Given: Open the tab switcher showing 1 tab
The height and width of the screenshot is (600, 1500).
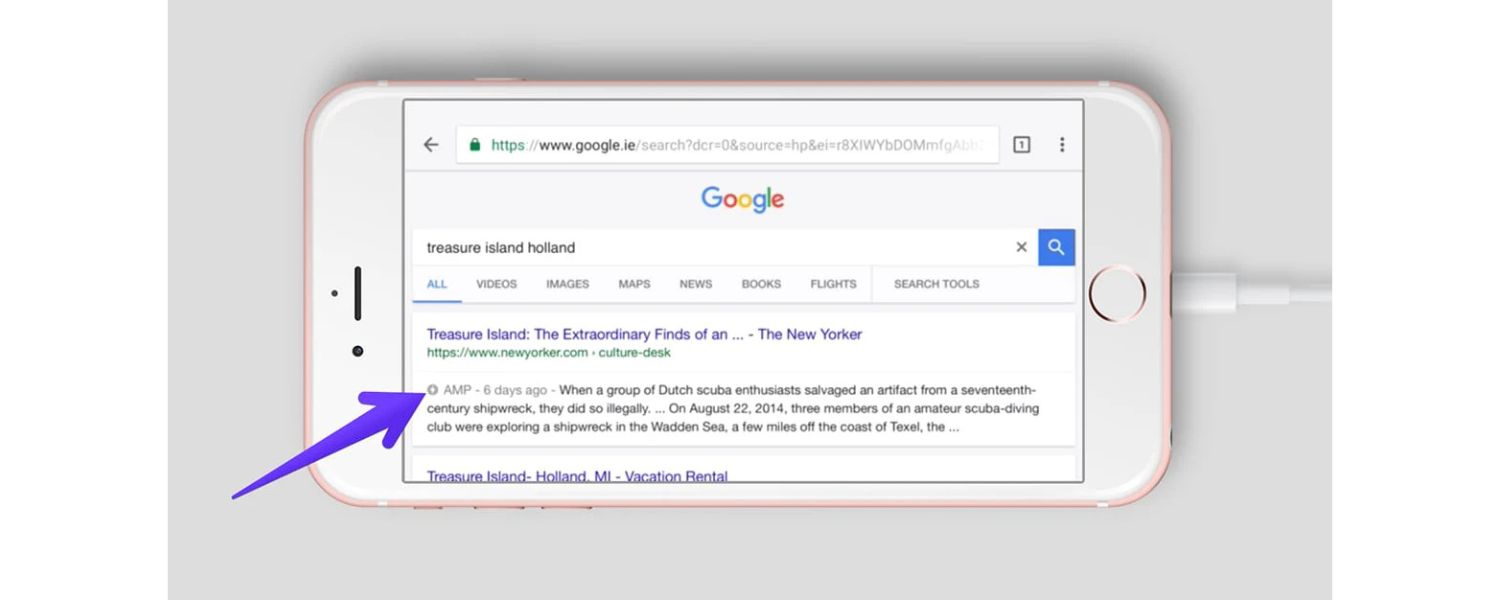Looking at the screenshot, I should pos(1021,145).
